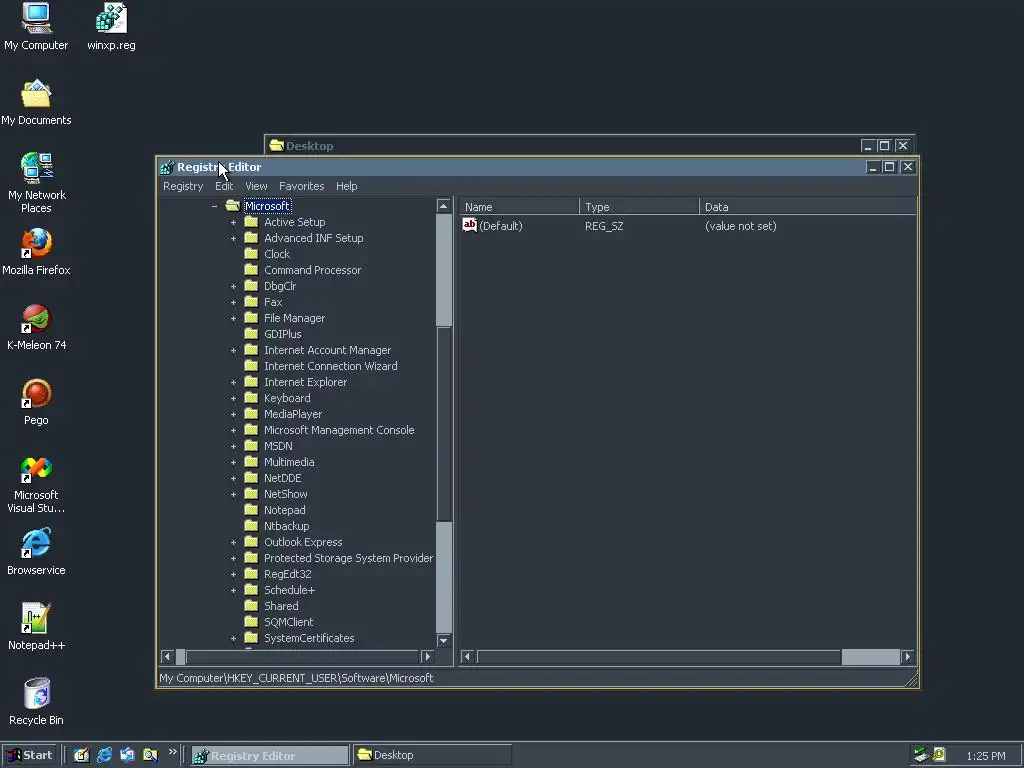
Task: Expand the File Manager key
Action: 233,318
